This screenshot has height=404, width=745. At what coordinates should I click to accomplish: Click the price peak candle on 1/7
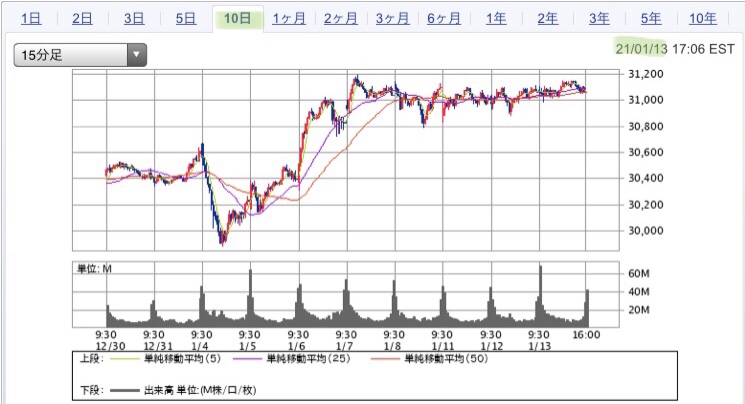(356, 79)
